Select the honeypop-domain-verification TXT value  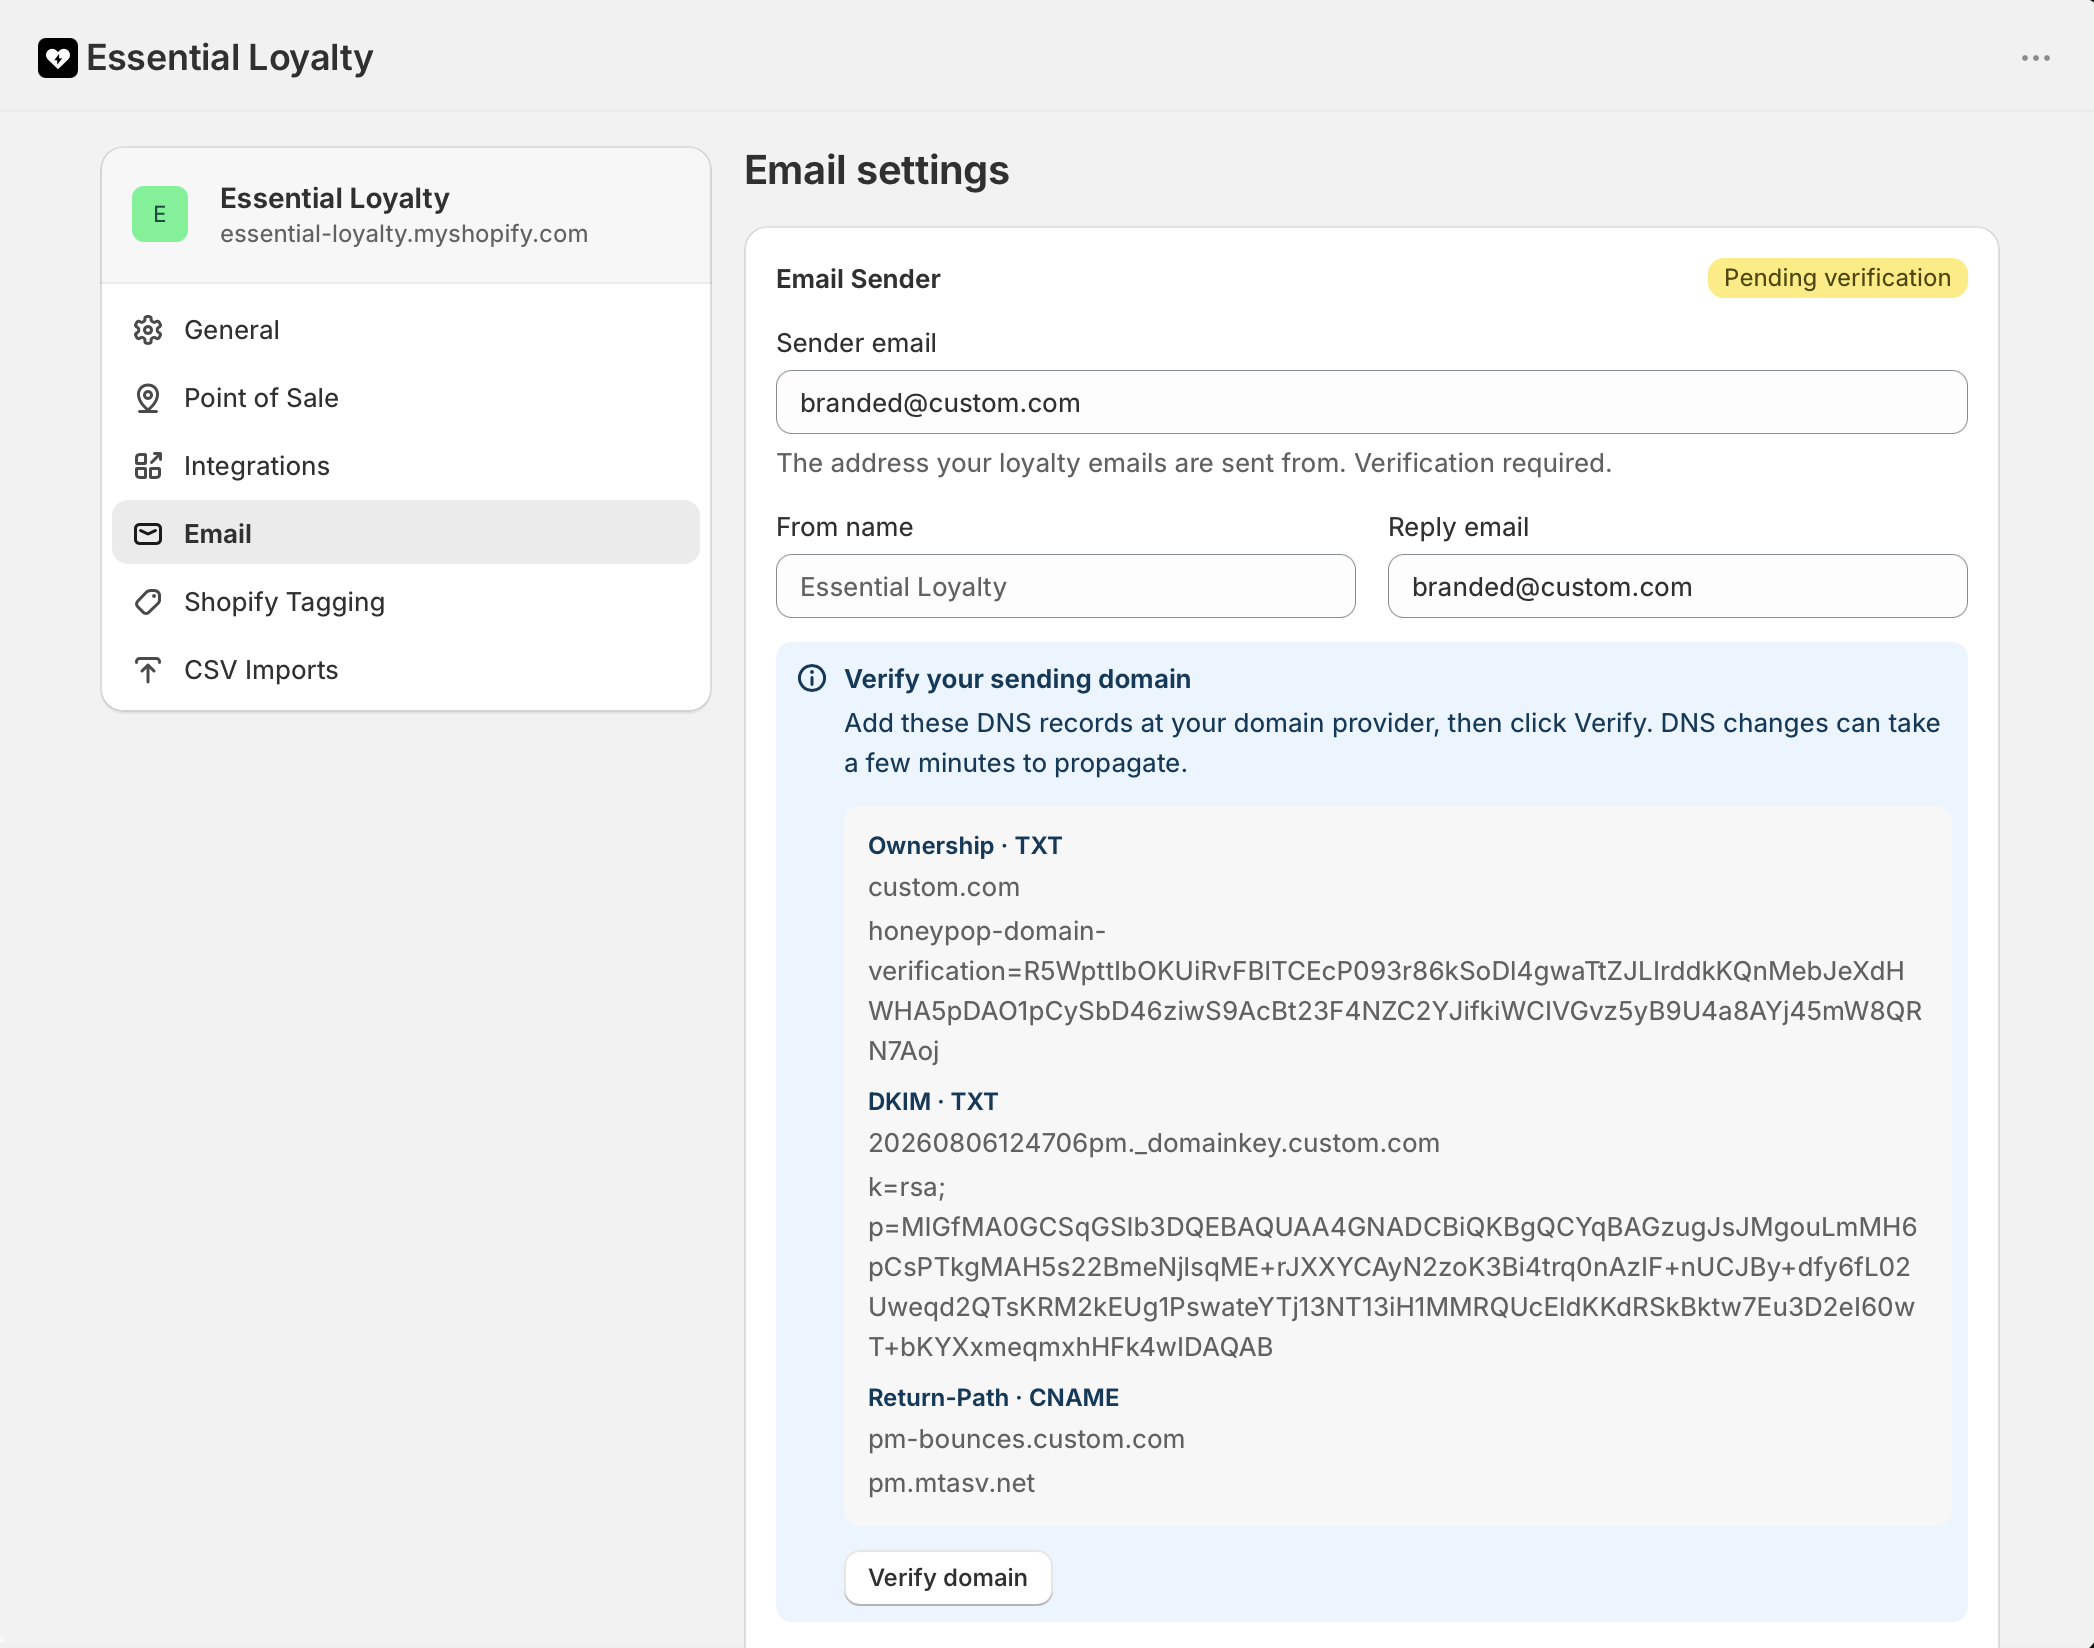(1395, 991)
